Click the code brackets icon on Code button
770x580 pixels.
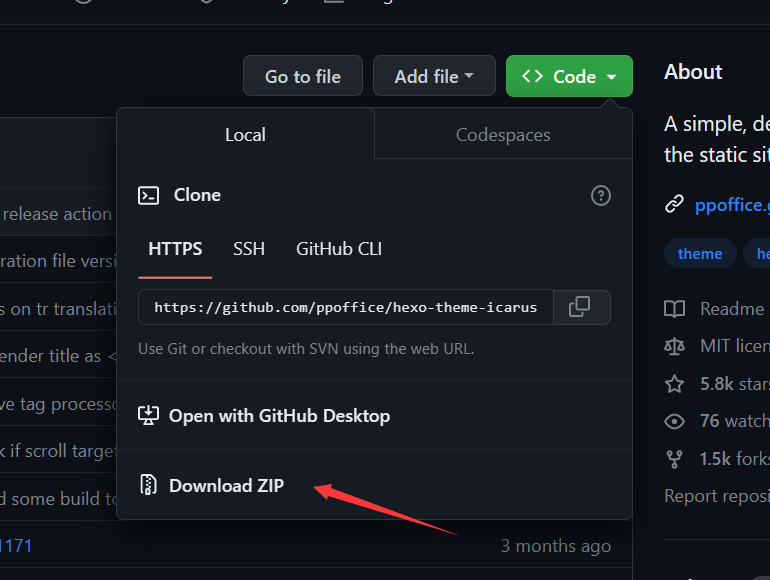(x=532, y=76)
